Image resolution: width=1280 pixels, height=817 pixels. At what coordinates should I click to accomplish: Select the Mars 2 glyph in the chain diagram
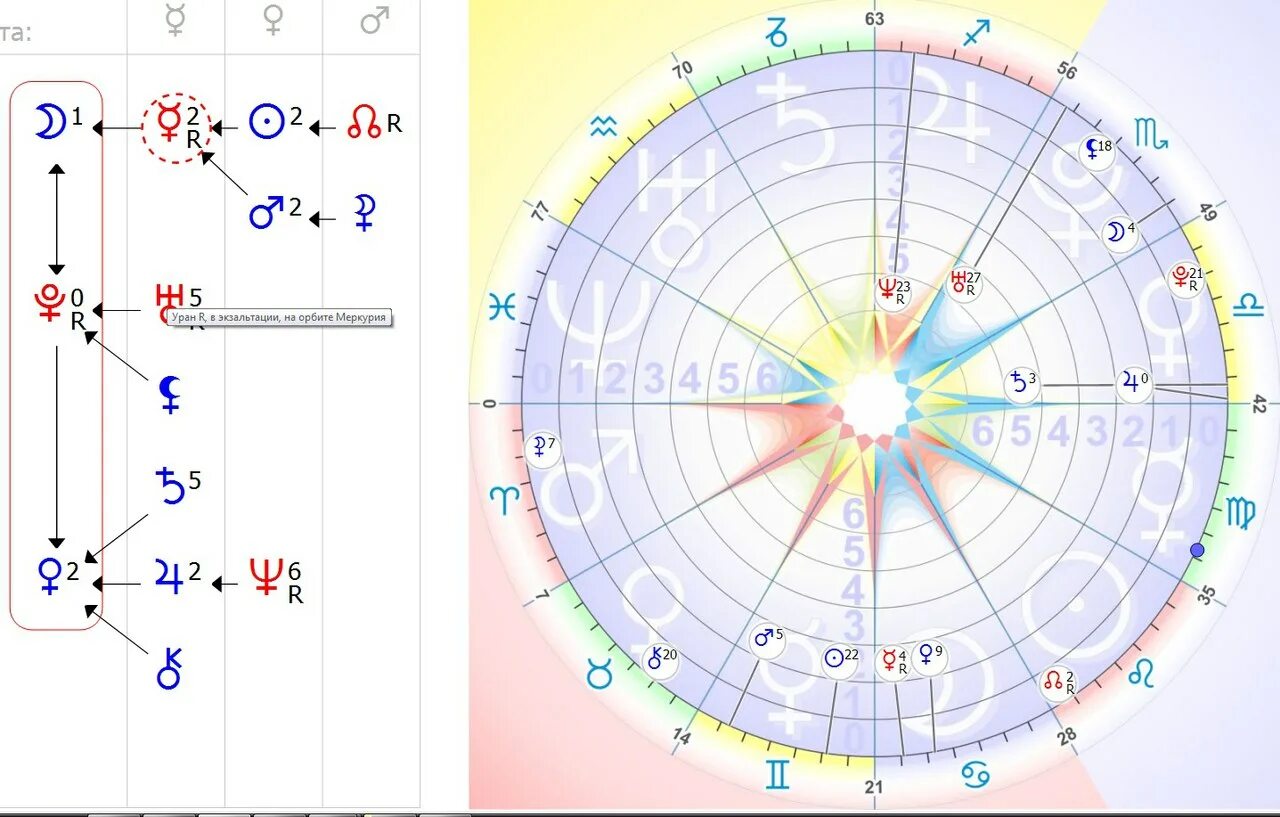[266, 212]
